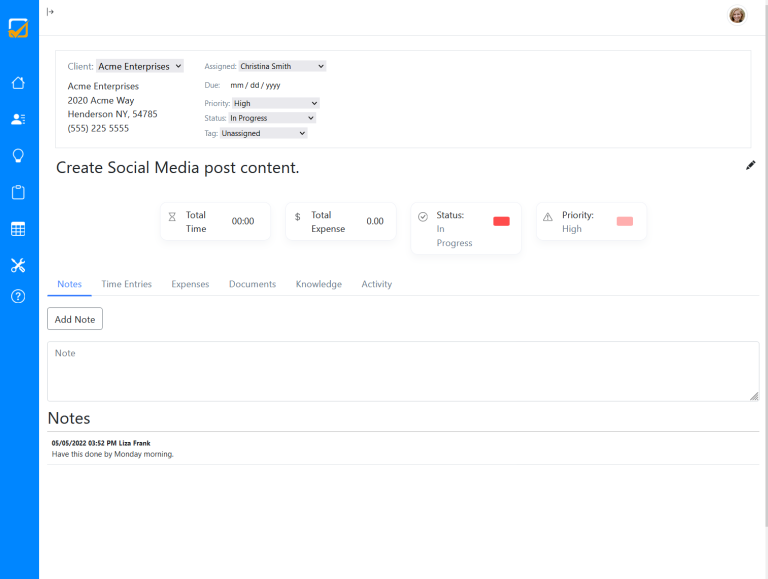Expand the sidebar with the arrow icon

click(x=50, y=12)
